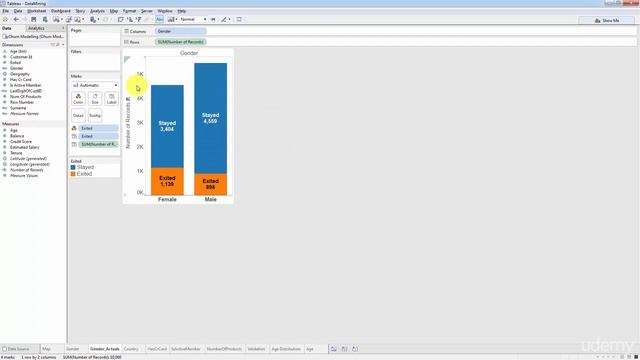640x360 pixels.
Task: Switch to the Age Distribution sheet tab
Action: coord(286,349)
